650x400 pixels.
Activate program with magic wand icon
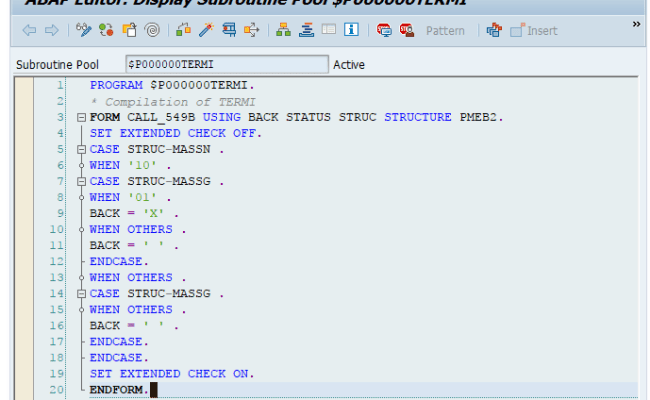(x=206, y=30)
